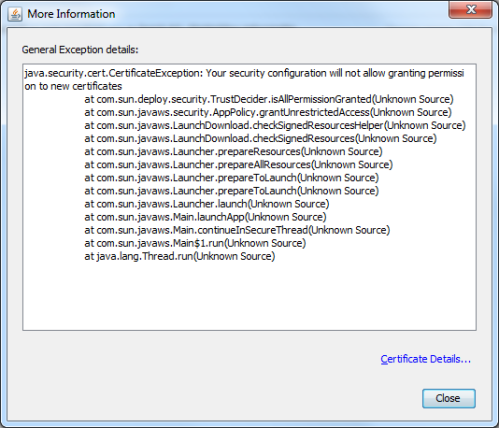The height and width of the screenshot is (428, 499).
Task: Click the 'on to new certificates' line
Action: pos(73,86)
